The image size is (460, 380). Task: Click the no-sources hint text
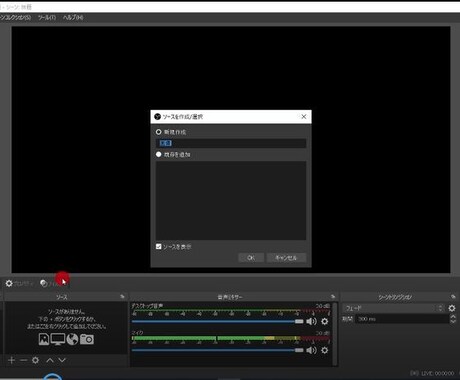tap(67, 319)
